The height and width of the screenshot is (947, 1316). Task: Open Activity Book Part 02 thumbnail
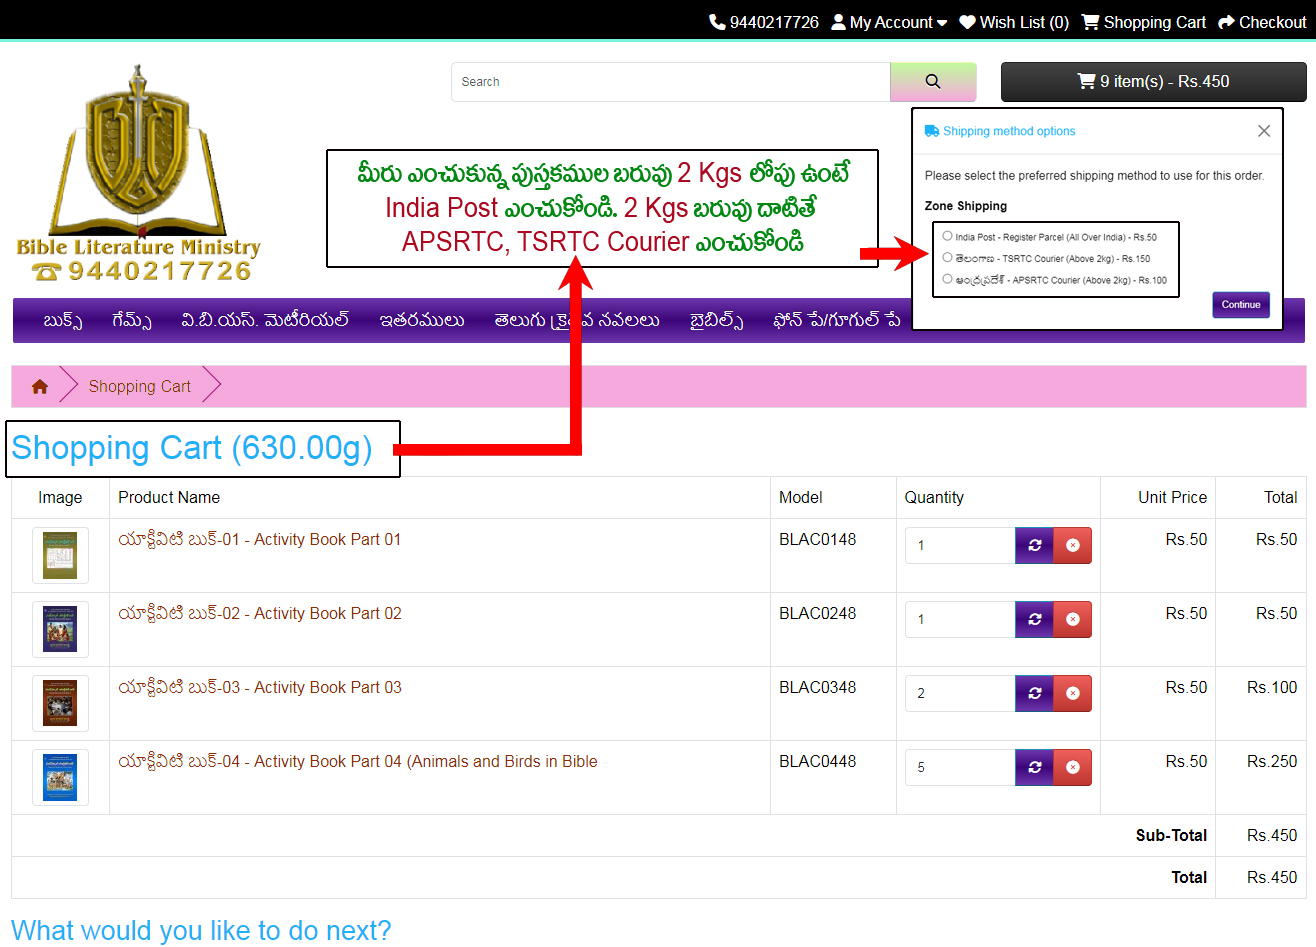[x=60, y=629]
